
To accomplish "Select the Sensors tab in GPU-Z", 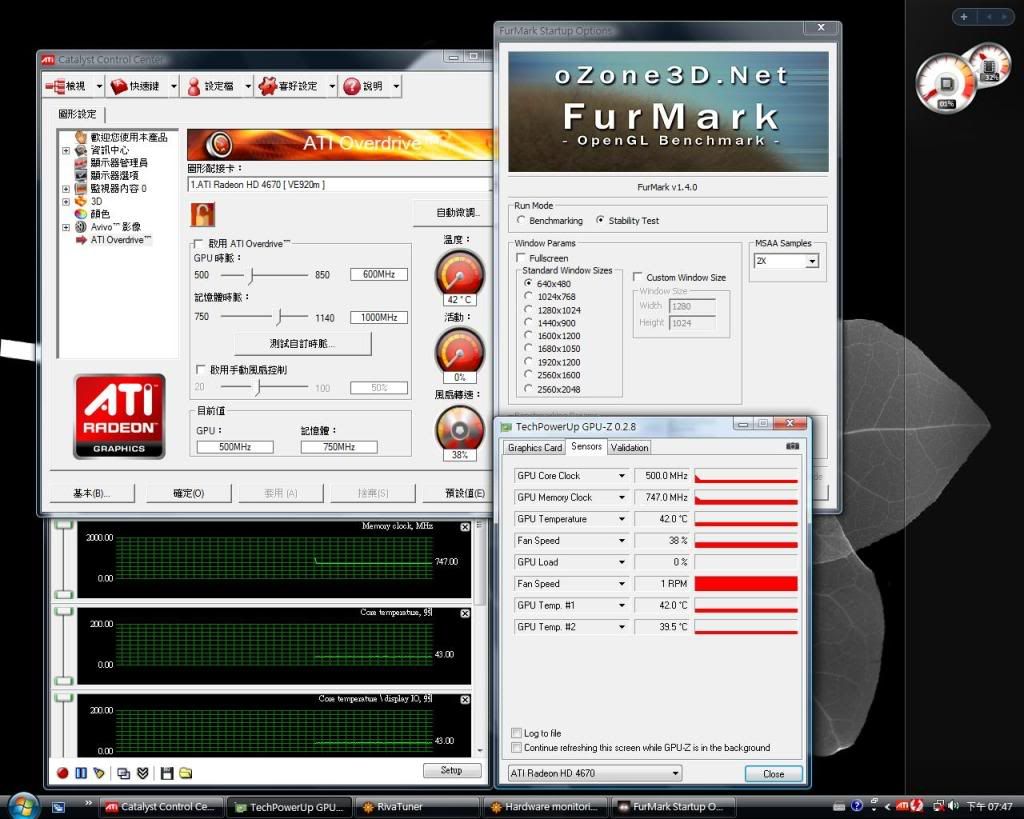I will (586, 446).
